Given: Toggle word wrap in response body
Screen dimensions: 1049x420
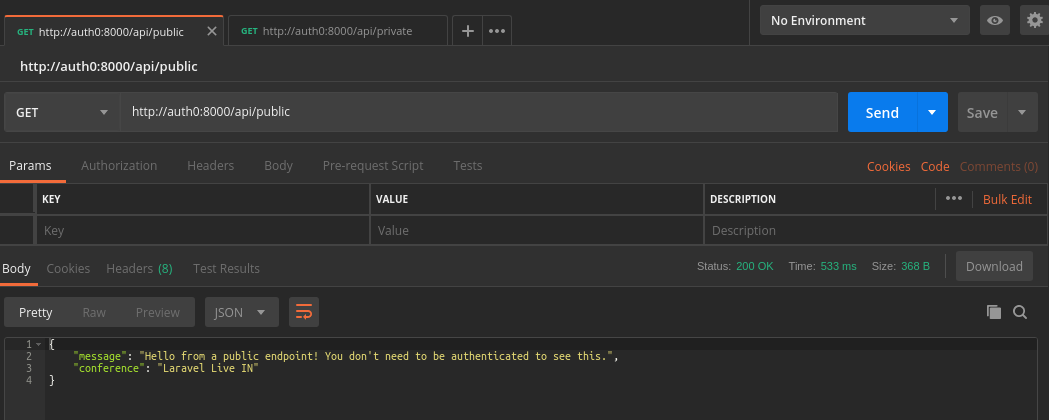Looking at the screenshot, I should tap(304, 312).
